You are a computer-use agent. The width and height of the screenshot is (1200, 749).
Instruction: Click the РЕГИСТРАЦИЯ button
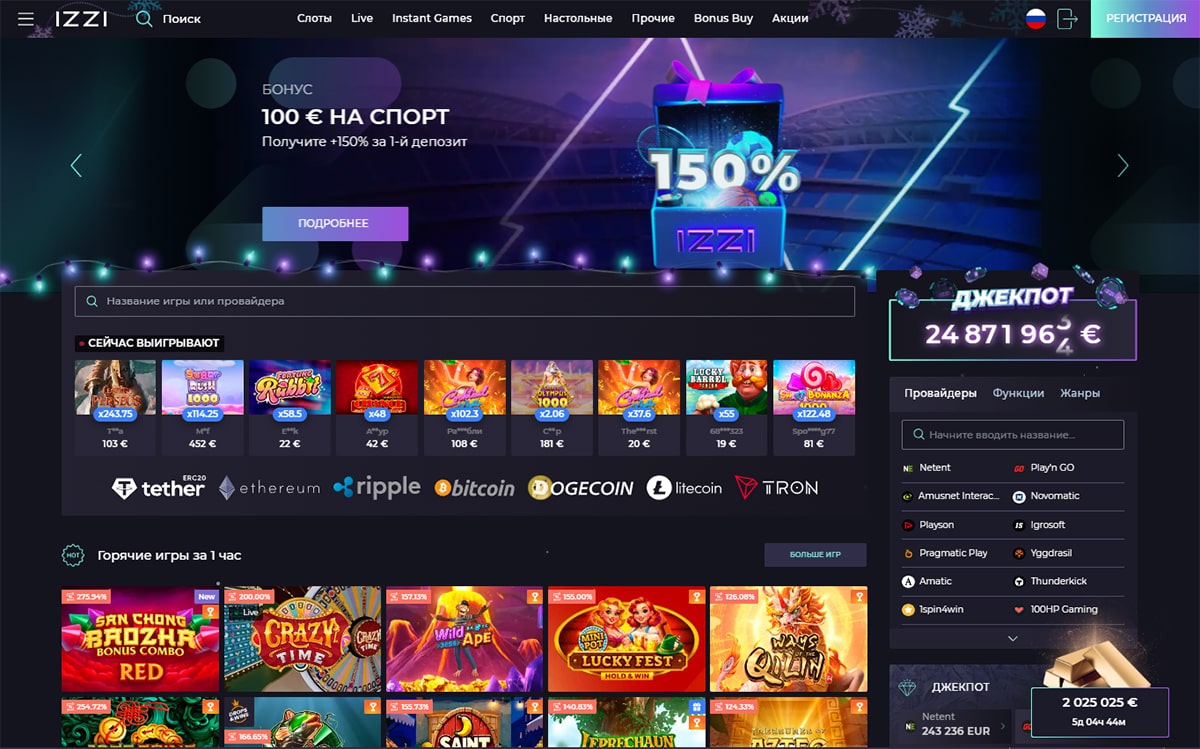click(x=1146, y=18)
